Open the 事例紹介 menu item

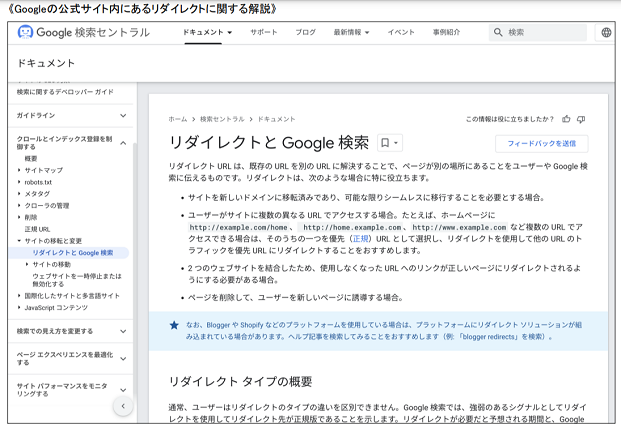pyautogui.click(x=446, y=32)
